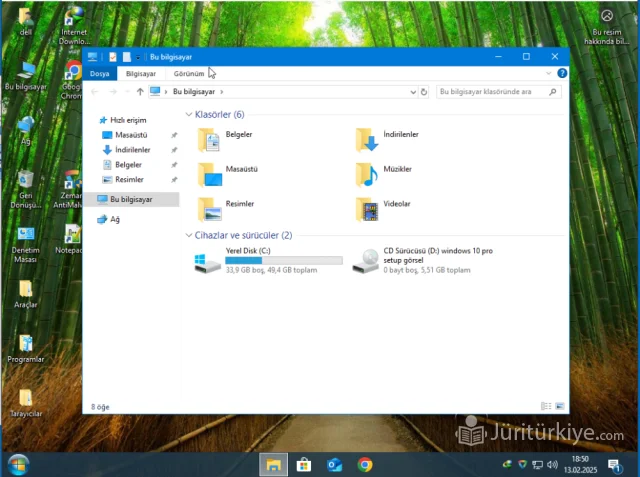
Task: Open the Dosya ribbon tab
Action: click(x=100, y=73)
